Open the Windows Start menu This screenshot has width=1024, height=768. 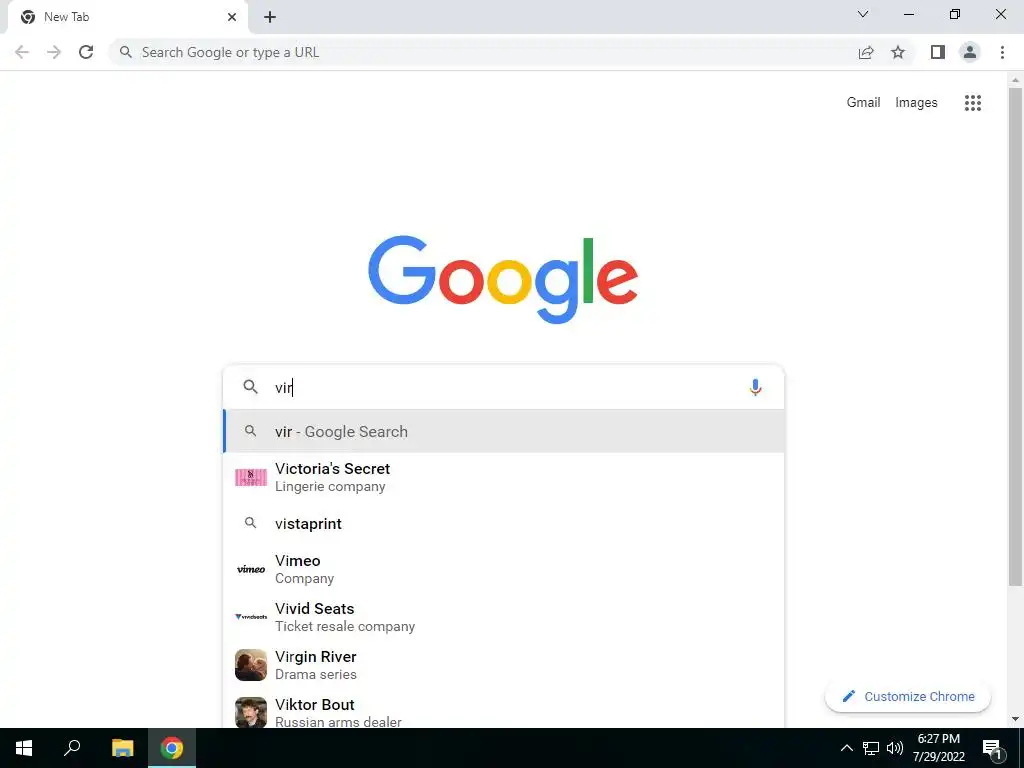pyautogui.click(x=24, y=748)
